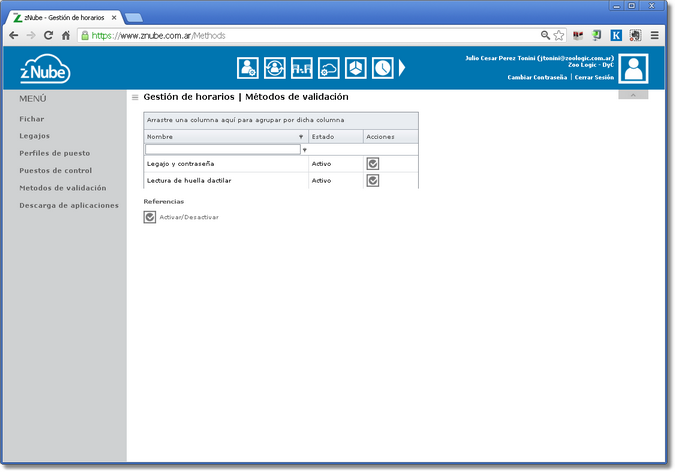This screenshot has height=472, width=675.
Task: Click the zNube logo
Action: pos(46,70)
